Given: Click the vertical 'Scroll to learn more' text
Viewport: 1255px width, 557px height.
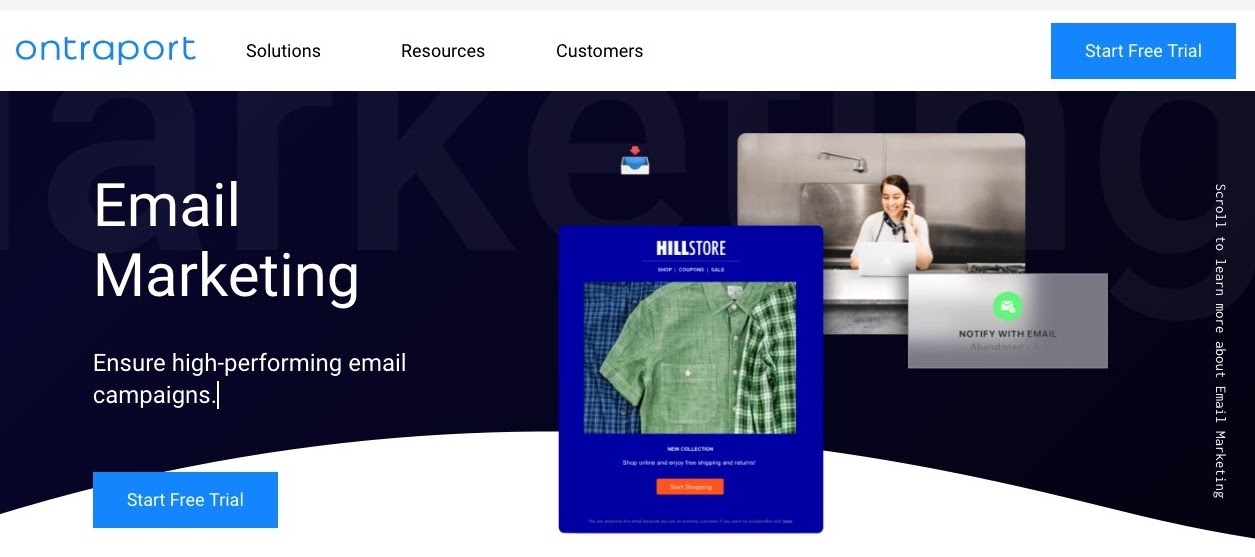Looking at the screenshot, I should (x=1219, y=340).
